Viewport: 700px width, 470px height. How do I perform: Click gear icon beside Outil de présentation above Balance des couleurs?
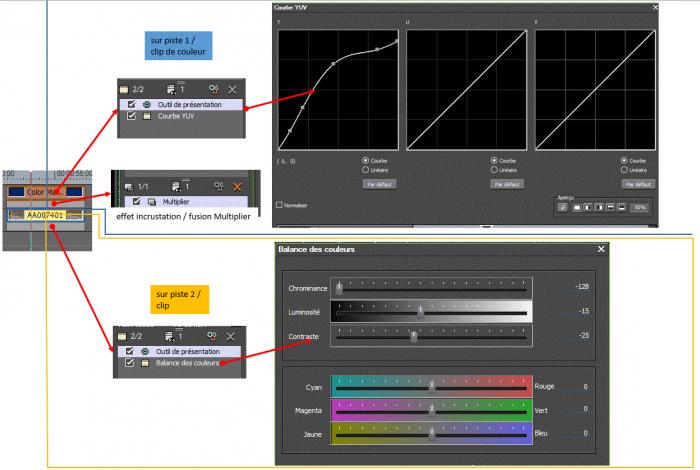(x=145, y=352)
